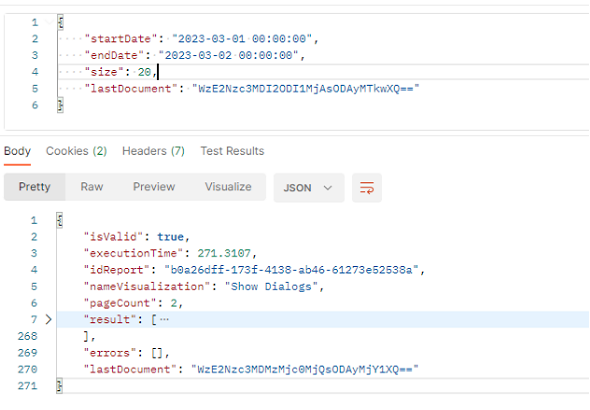The width and height of the screenshot is (590, 410).
Task: Click the "nameVisualization" key
Action: pyautogui.click(x=147, y=287)
